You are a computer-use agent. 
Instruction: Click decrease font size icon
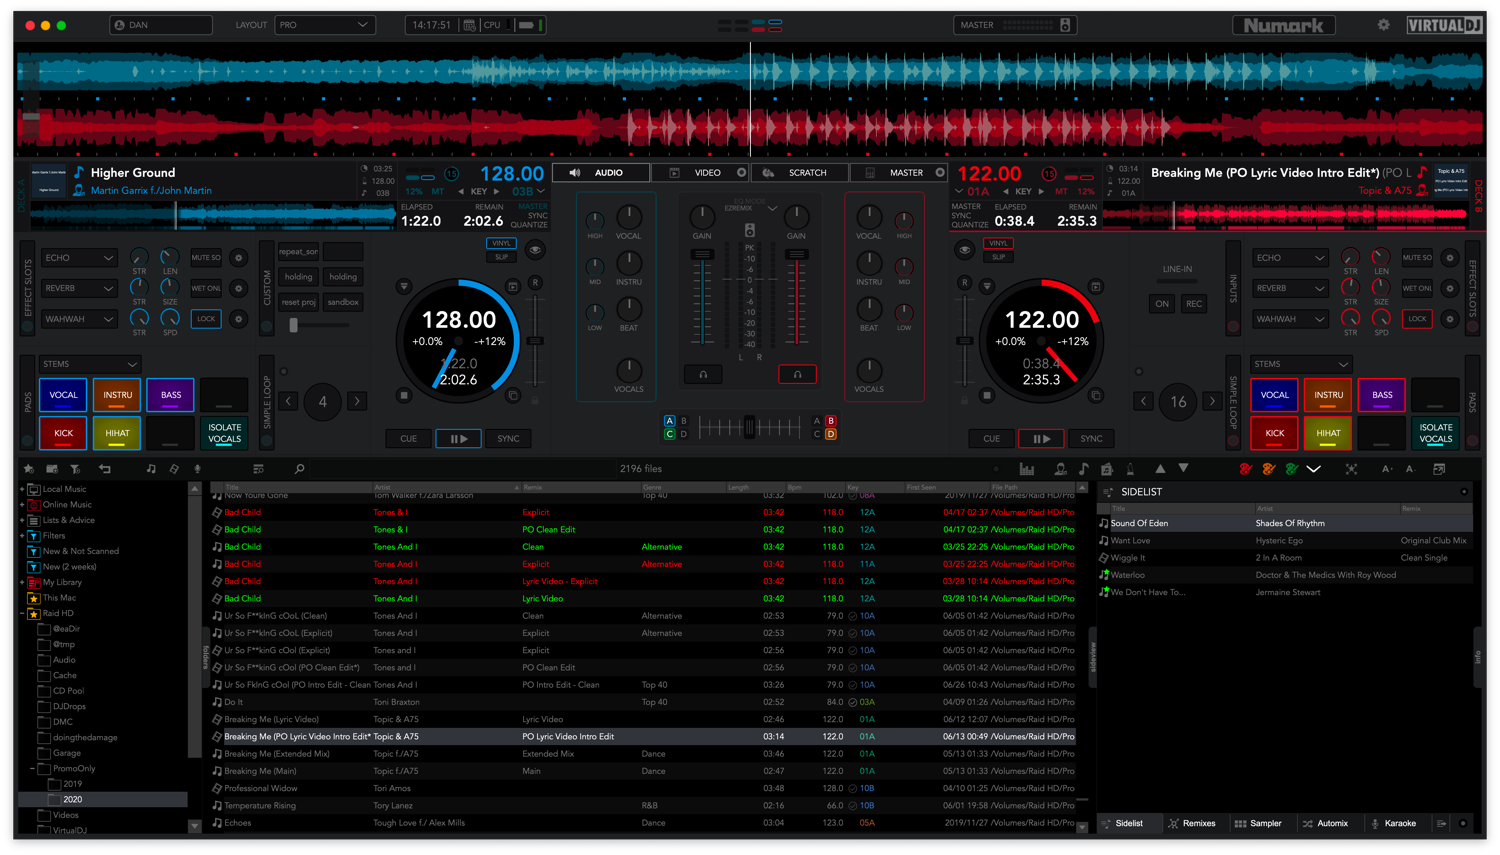point(1410,469)
